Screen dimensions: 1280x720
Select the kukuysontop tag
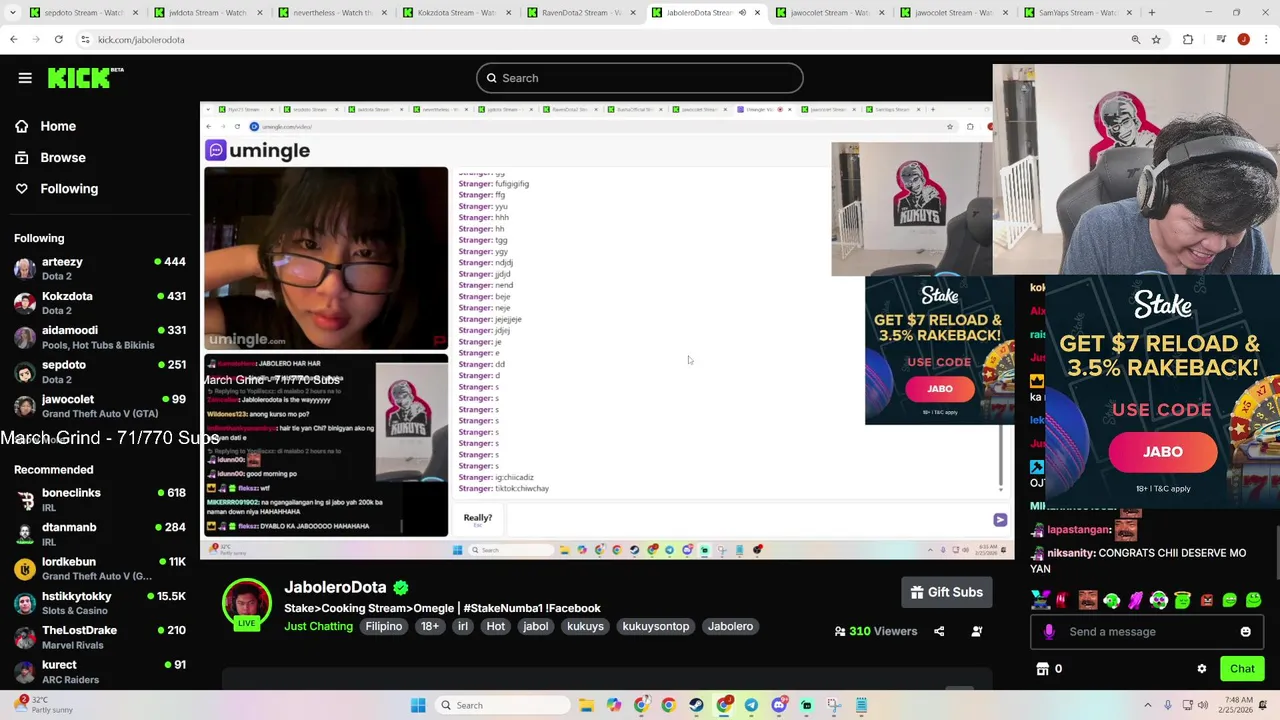point(656,626)
